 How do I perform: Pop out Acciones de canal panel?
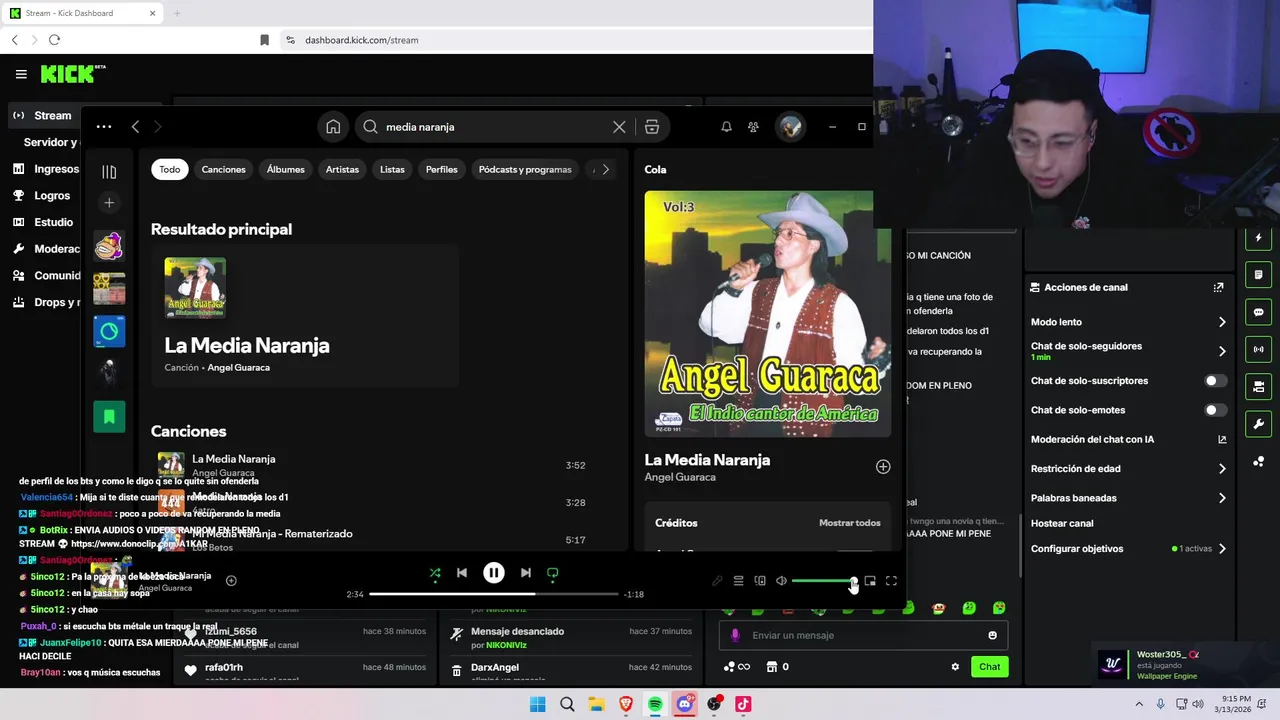coord(1218,287)
